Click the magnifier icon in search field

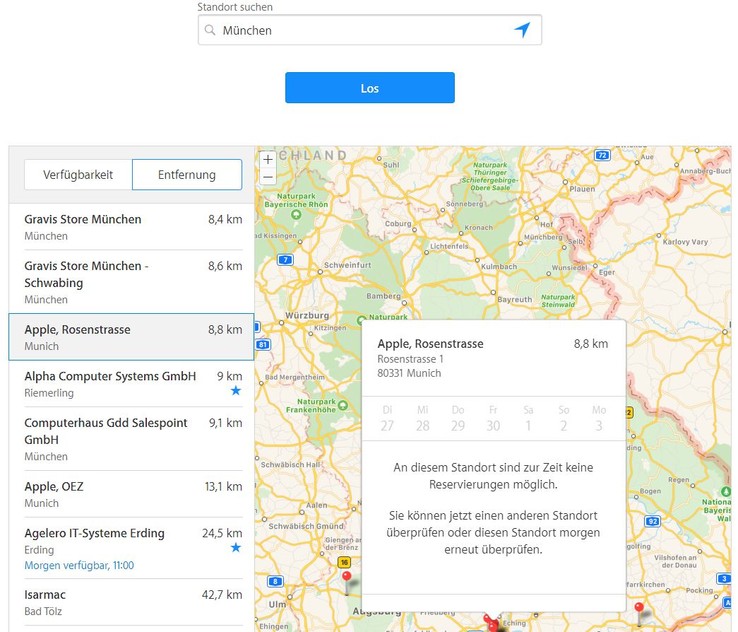coord(210,30)
